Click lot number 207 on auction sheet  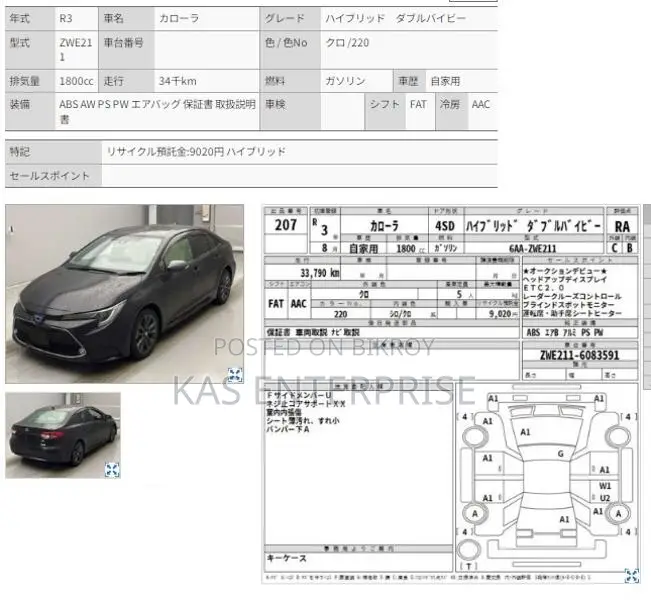286,225
